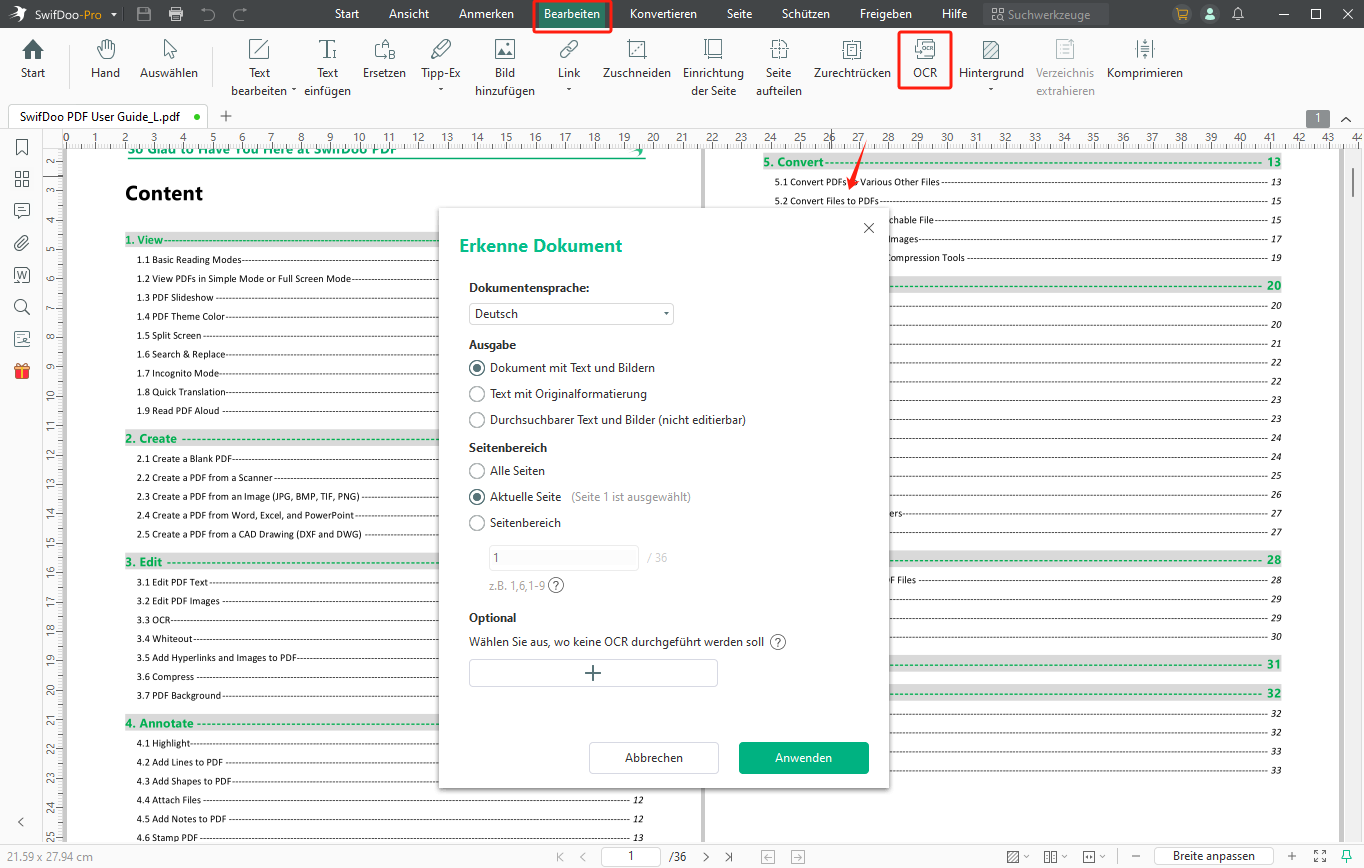Viewport: 1364px width, 868px height.
Task: Go to the next page arrow
Action: click(706, 857)
